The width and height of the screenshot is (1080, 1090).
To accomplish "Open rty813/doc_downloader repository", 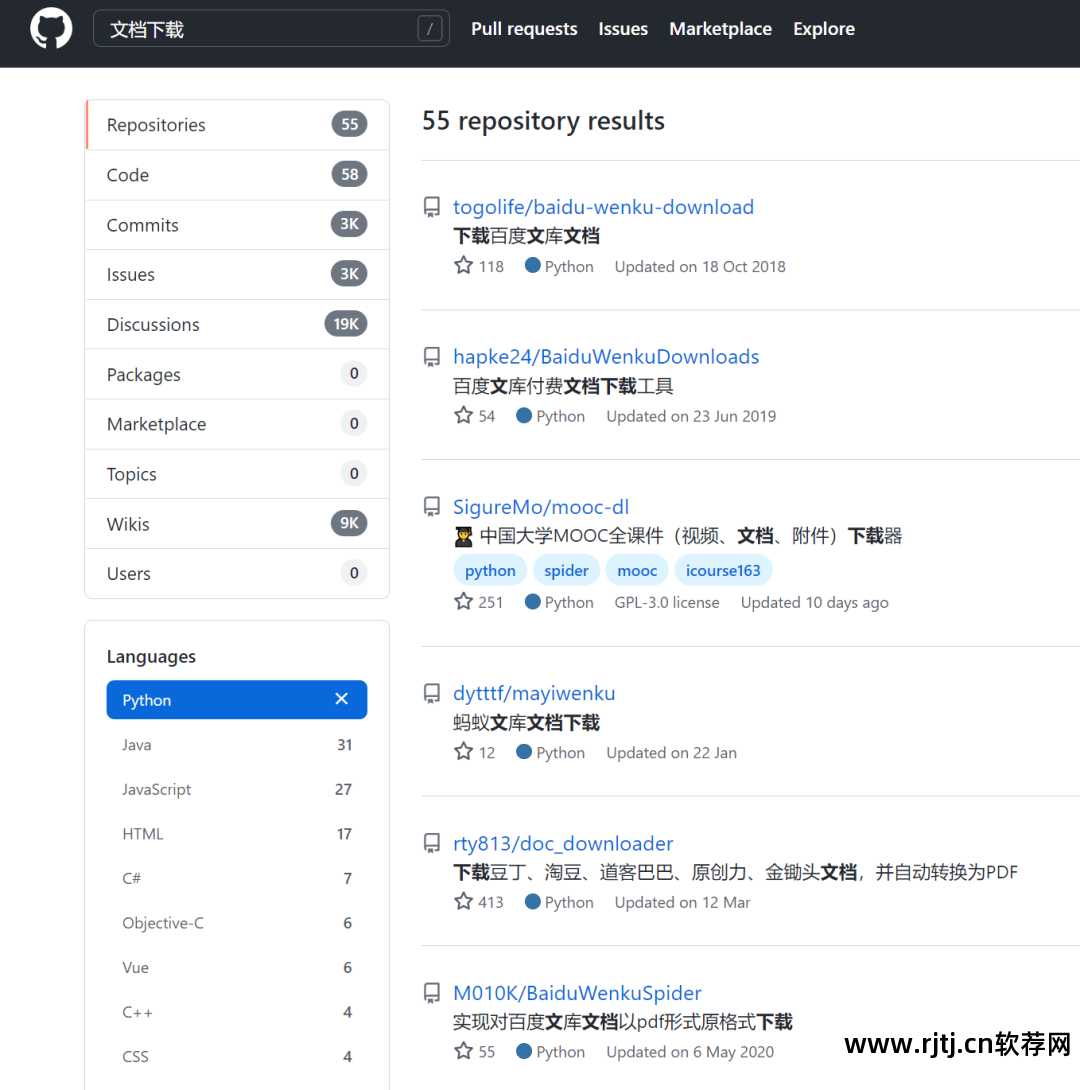I will click(x=563, y=843).
